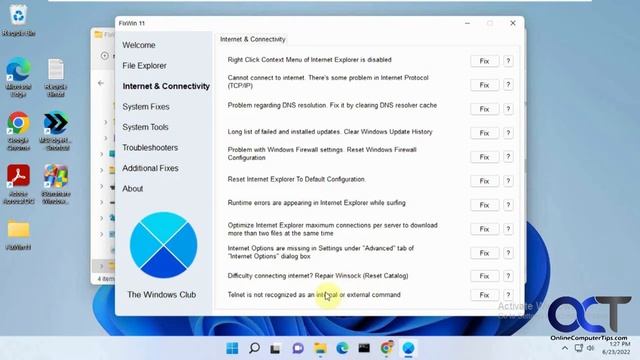
Task: Click back arrow in File Explorer window
Action: (101, 83)
